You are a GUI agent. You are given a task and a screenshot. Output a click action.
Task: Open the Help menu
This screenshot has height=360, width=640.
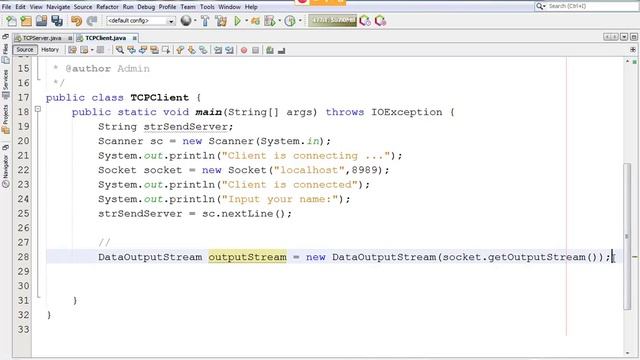pyautogui.click(x=251, y=7)
